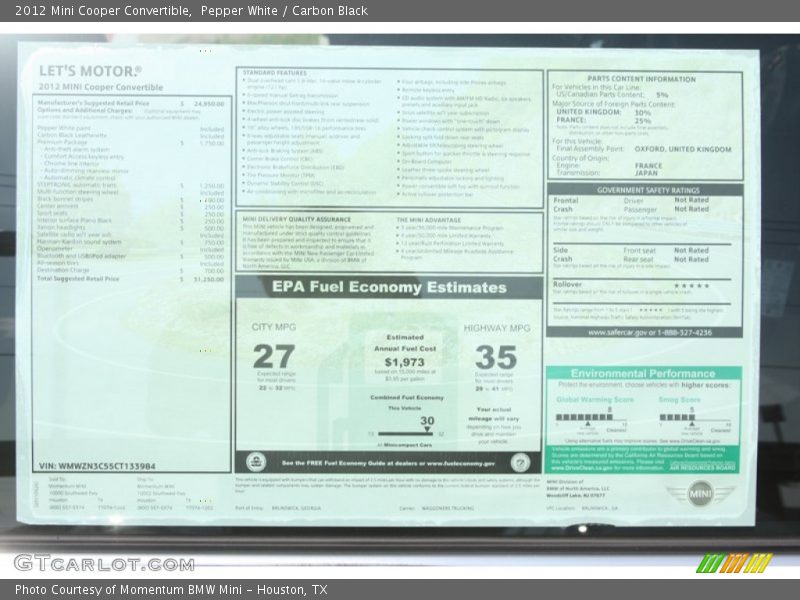This screenshot has width=800, height=600.
Task: Click the "Frontal Crash" rating label
Action: coord(566,205)
